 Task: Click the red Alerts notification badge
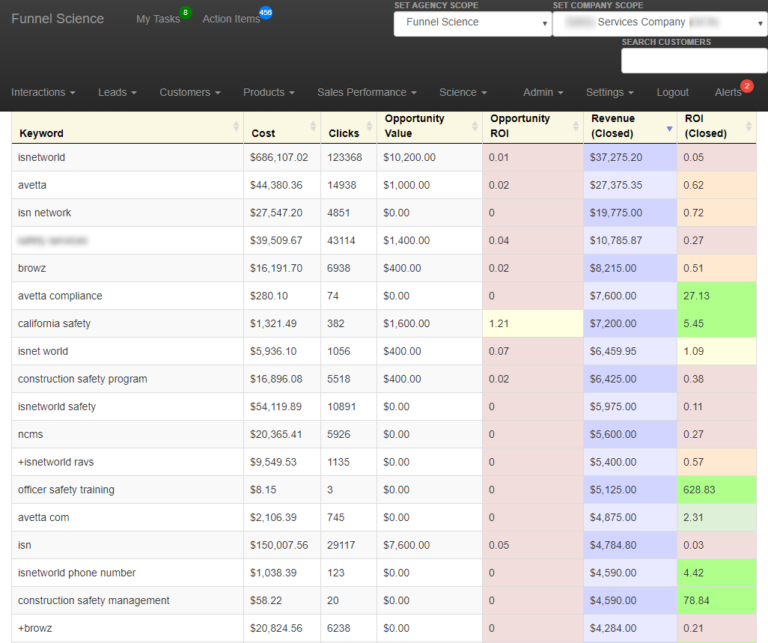(x=747, y=86)
